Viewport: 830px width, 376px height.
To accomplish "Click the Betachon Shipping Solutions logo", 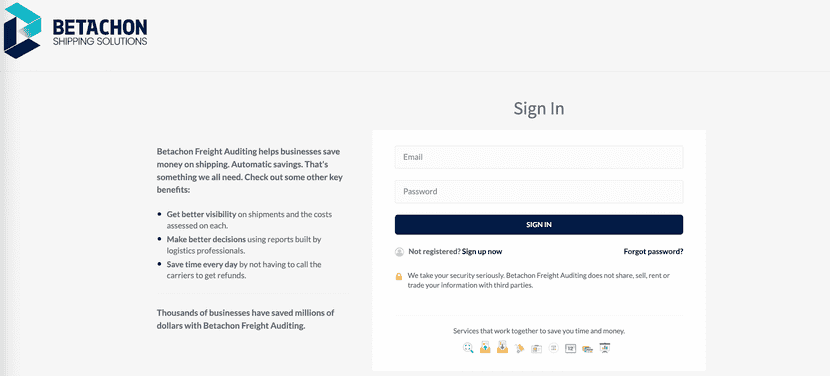I will (x=75, y=30).
